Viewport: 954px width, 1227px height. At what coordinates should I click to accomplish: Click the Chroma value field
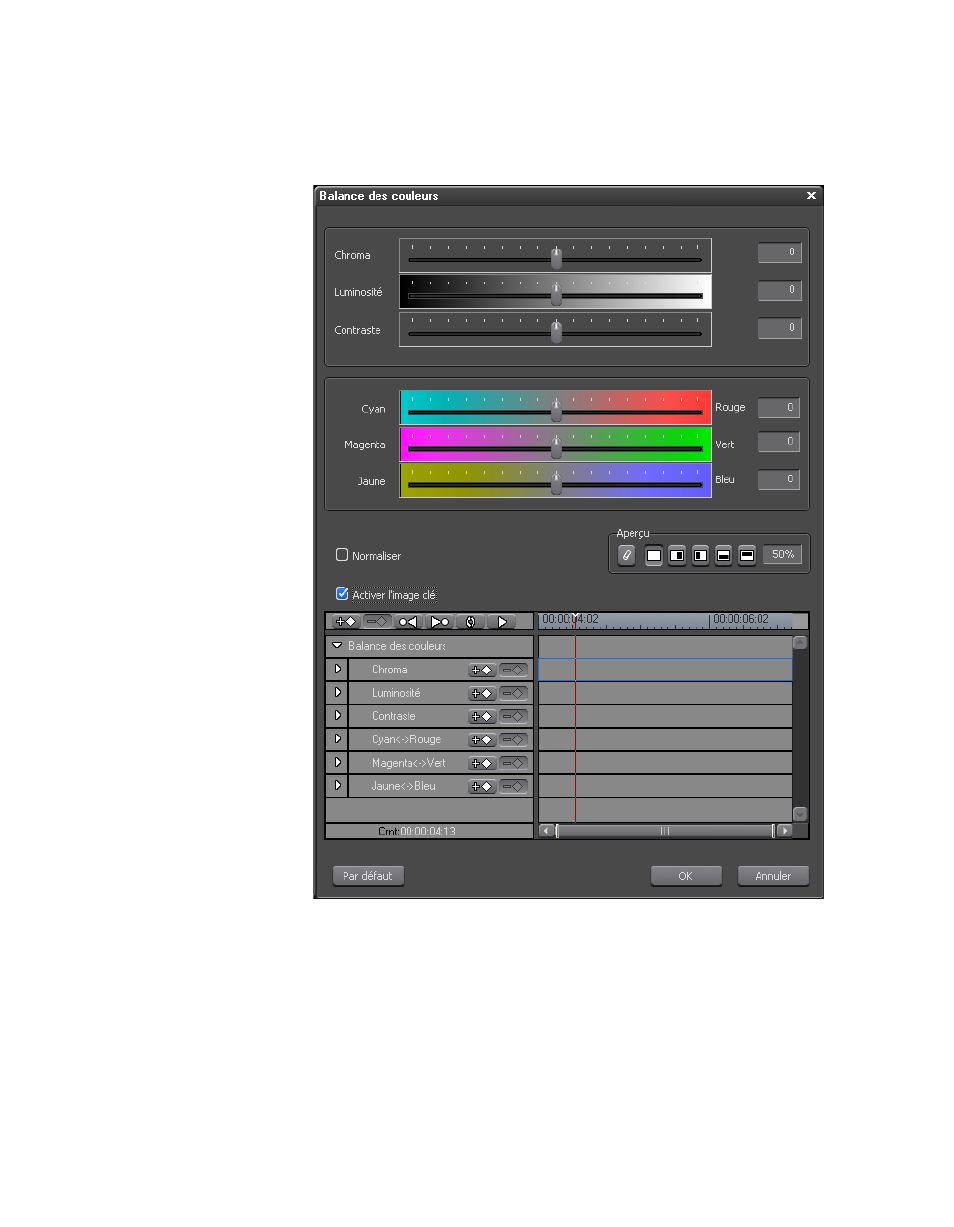(779, 253)
